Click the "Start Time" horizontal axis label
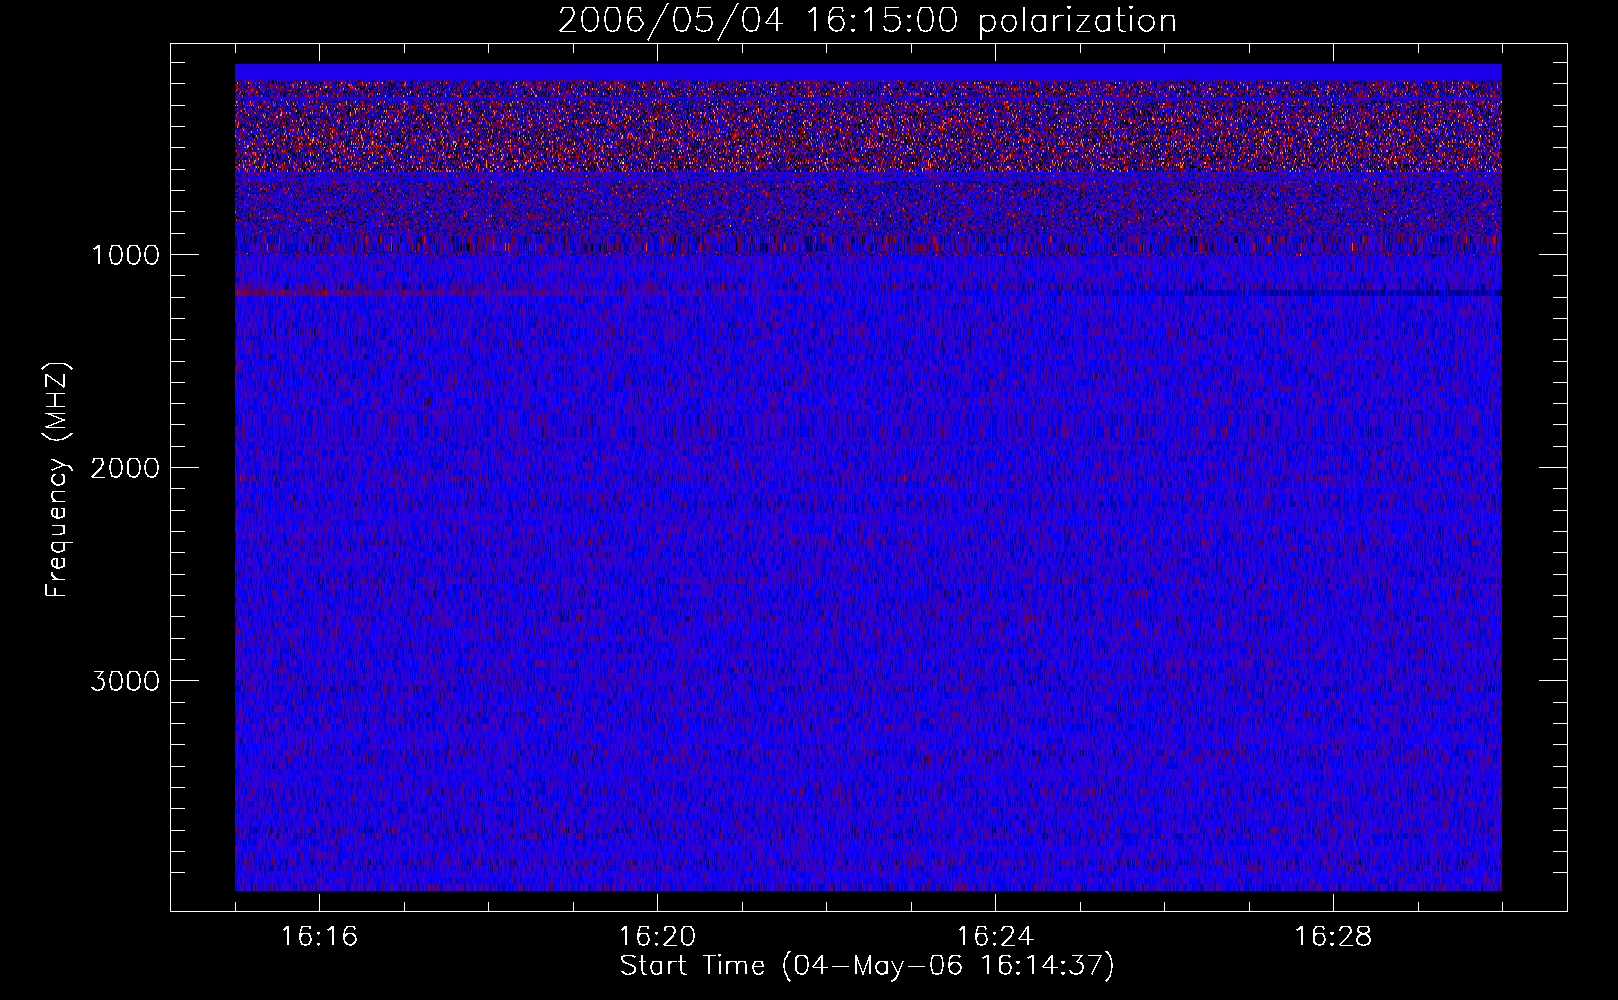This screenshot has width=1618, height=1000. pyautogui.click(x=692, y=966)
